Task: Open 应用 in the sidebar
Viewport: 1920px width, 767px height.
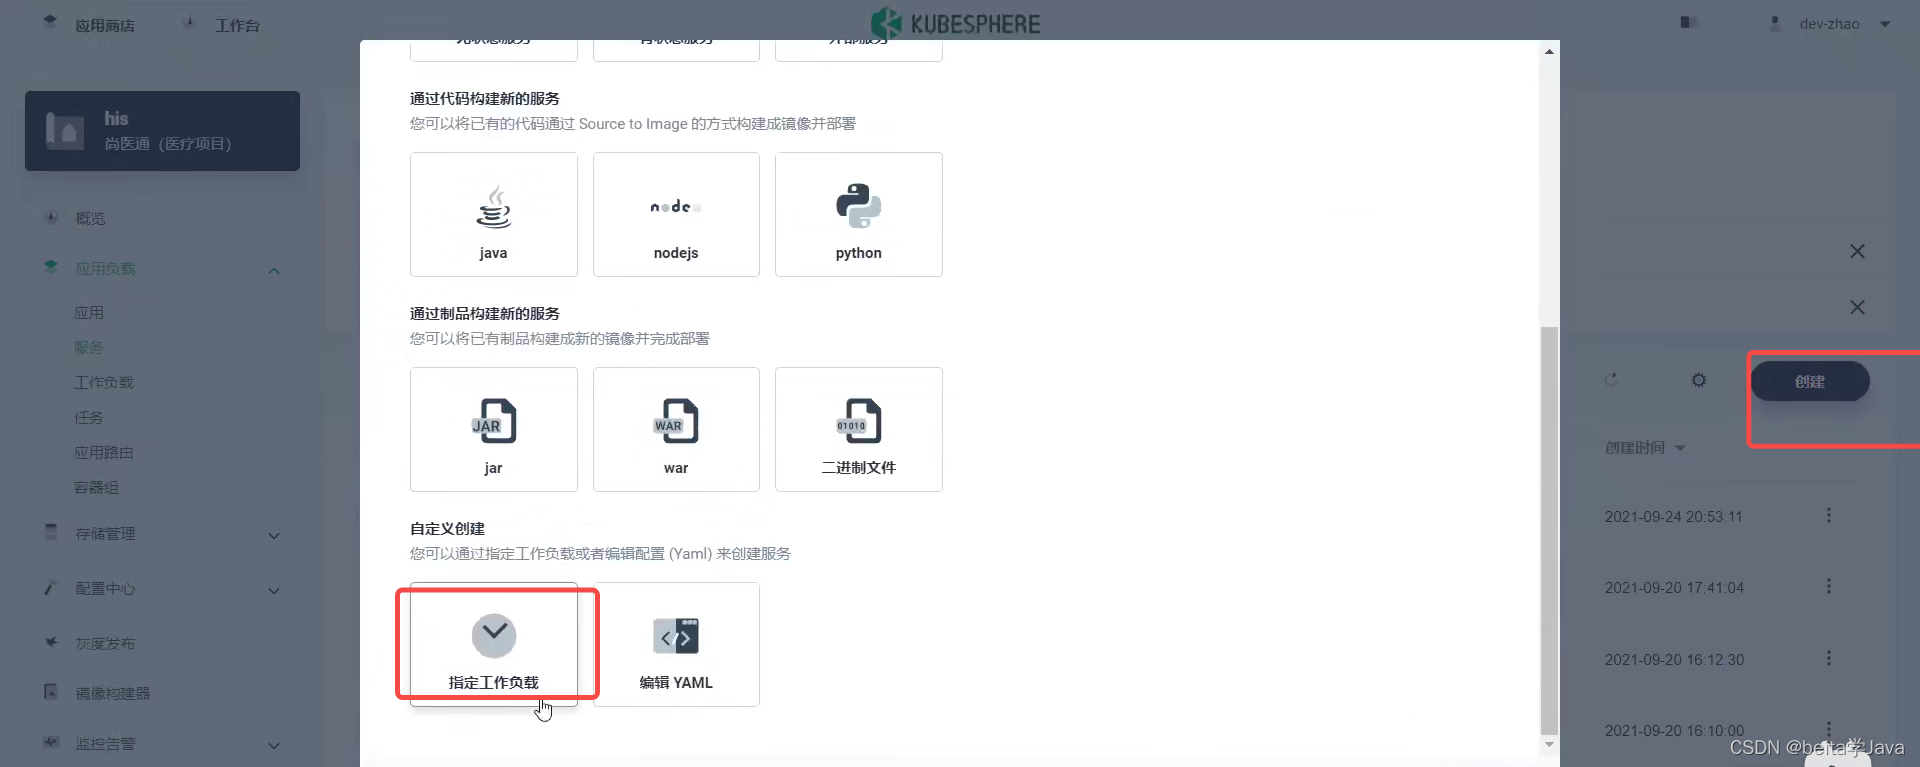Action: [x=89, y=313]
